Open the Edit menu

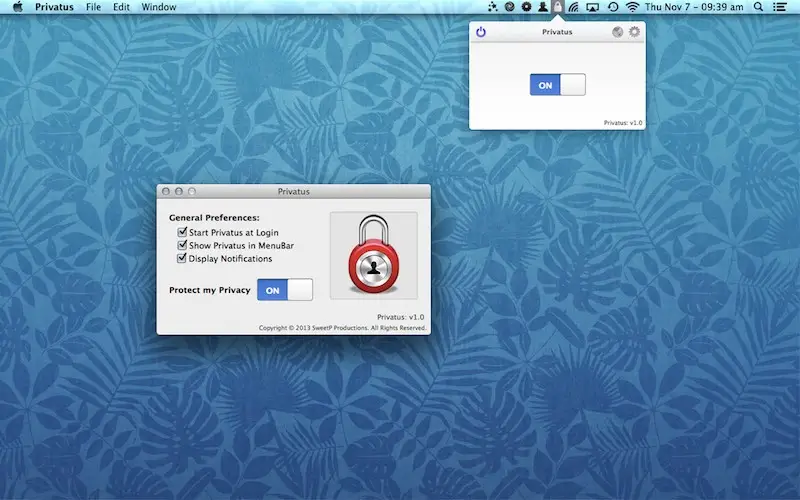(121, 7)
